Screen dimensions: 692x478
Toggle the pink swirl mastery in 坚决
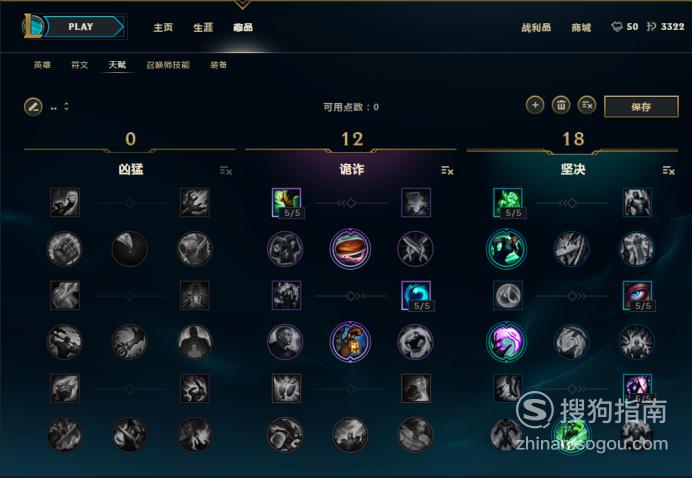tap(507, 342)
